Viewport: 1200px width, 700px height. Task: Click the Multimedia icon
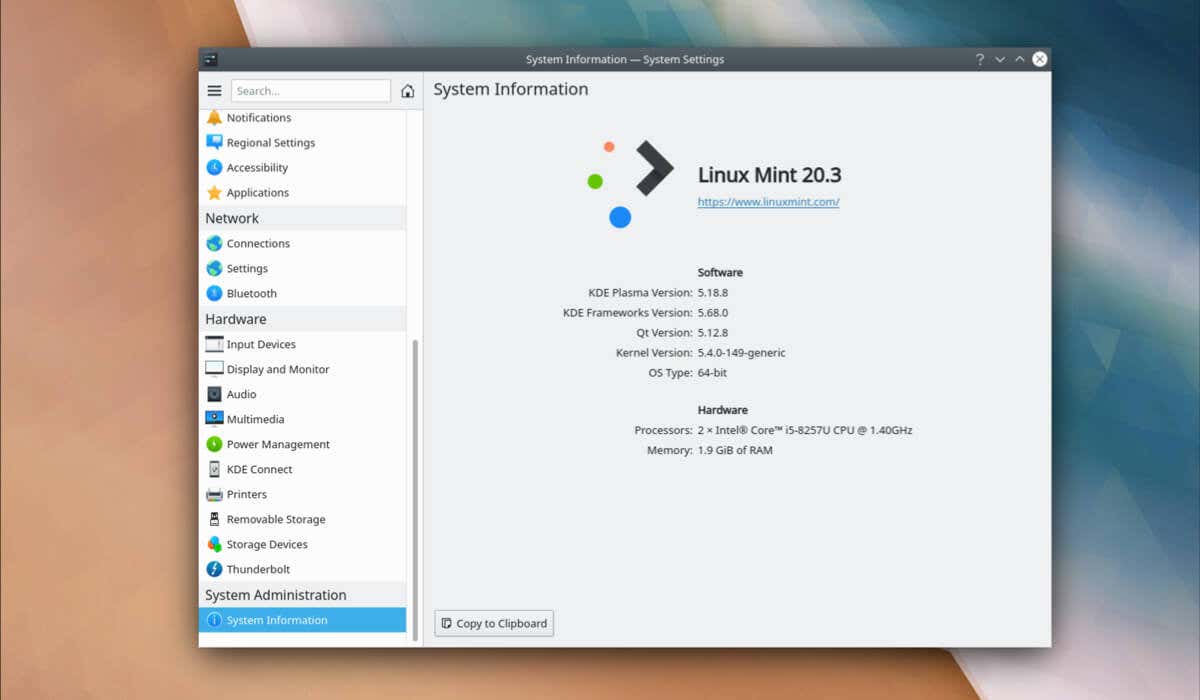[214, 419]
